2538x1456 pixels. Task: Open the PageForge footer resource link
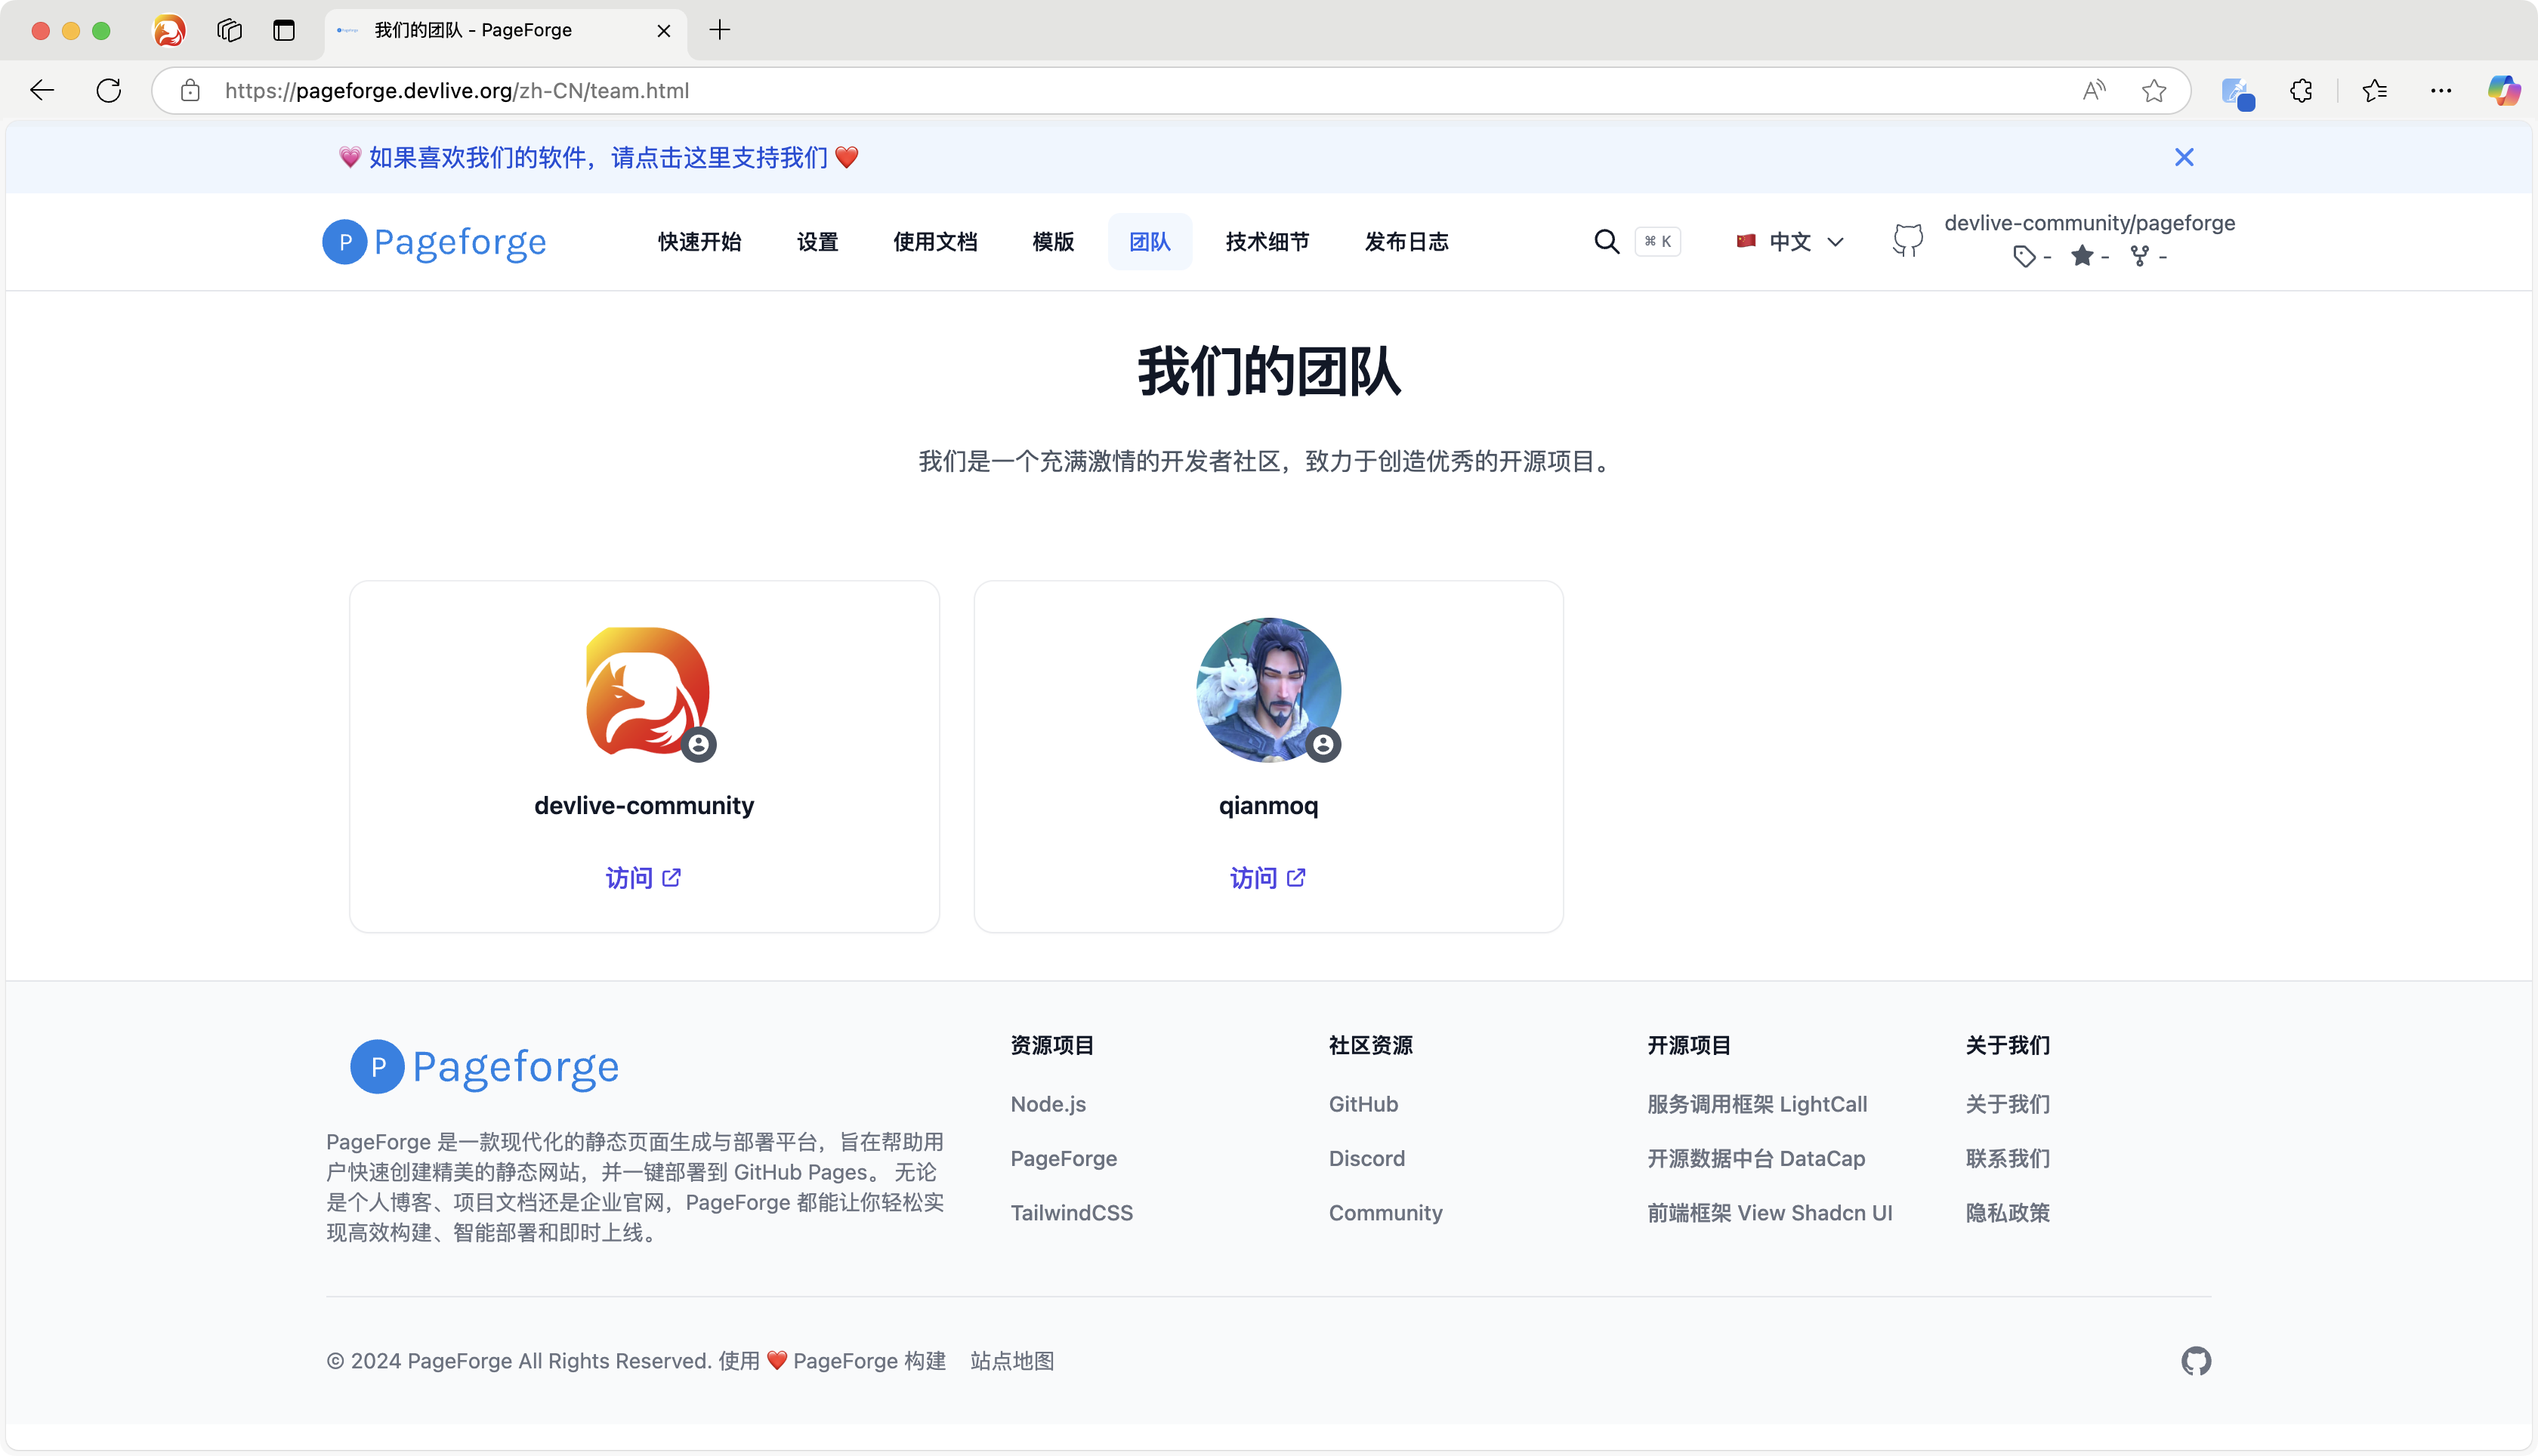[x=1063, y=1158]
